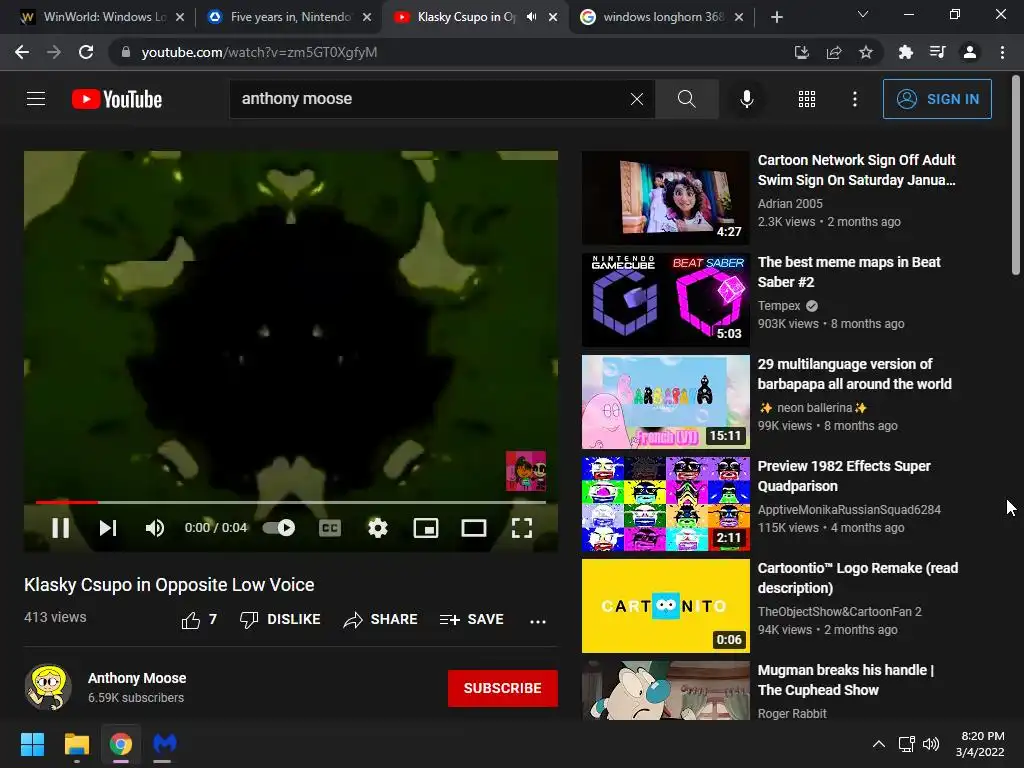Image resolution: width=1024 pixels, height=768 pixels.
Task: Open Malwarebytes from taskbar
Action: click(165, 744)
